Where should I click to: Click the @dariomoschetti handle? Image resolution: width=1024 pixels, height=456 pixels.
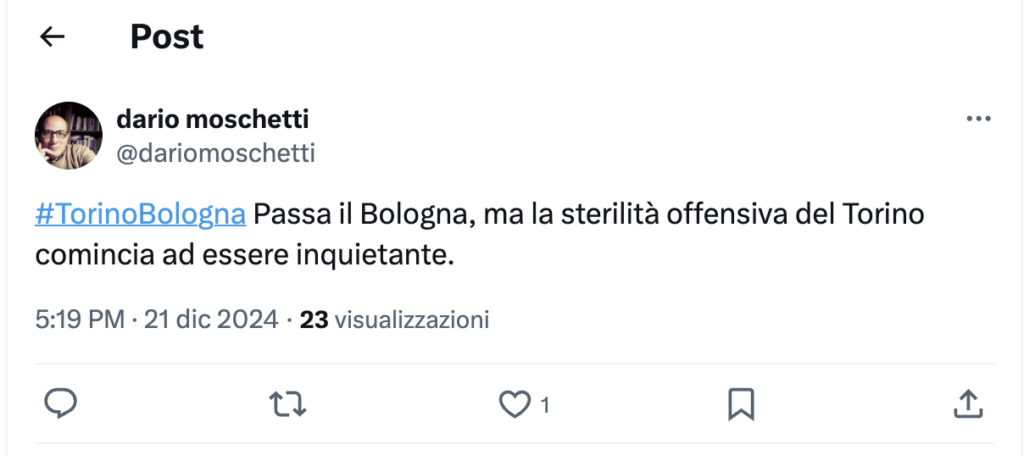[x=216, y=153]
